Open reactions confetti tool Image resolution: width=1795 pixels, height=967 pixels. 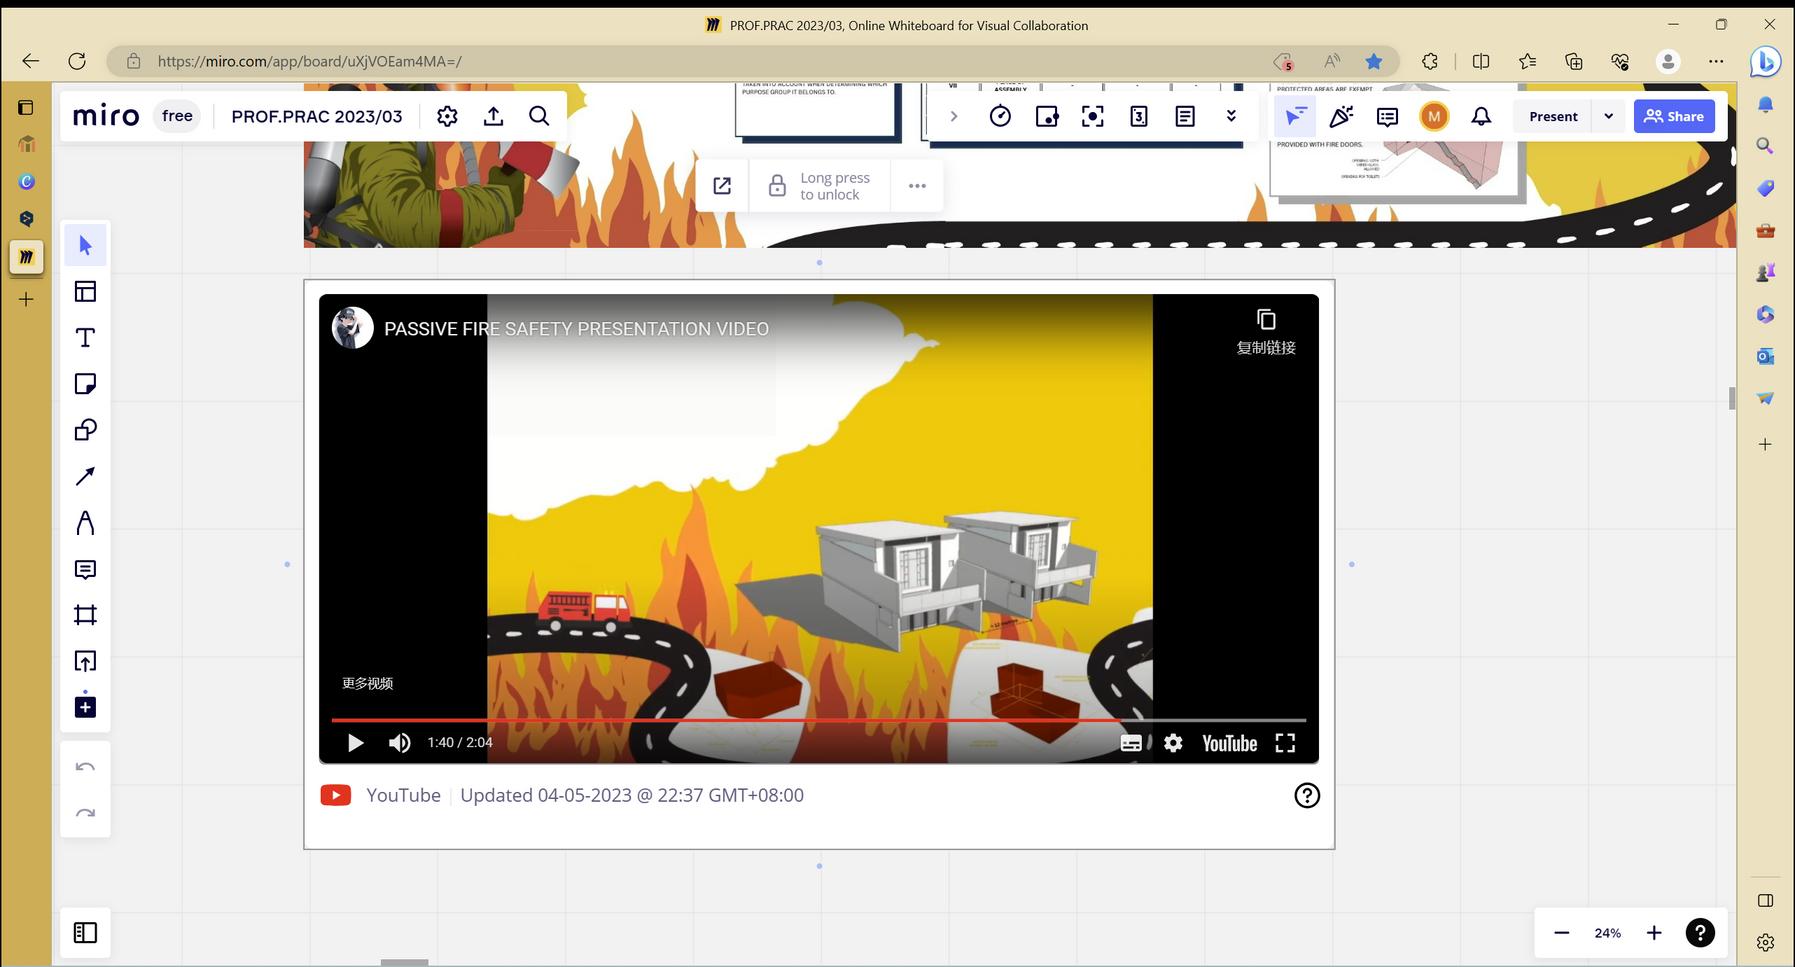[1341, 116]
